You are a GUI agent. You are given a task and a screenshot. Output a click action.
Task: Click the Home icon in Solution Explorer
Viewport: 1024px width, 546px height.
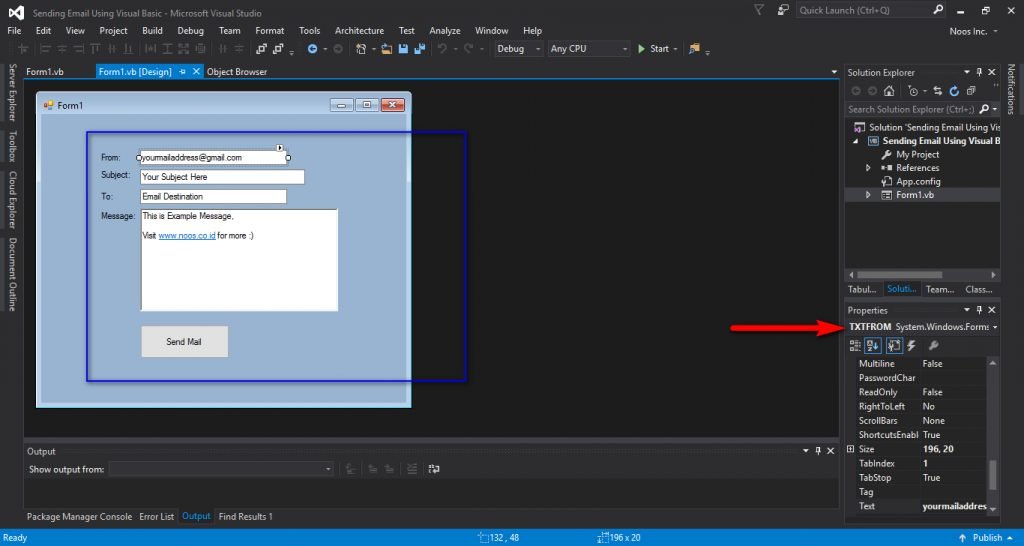click(889, 91)
